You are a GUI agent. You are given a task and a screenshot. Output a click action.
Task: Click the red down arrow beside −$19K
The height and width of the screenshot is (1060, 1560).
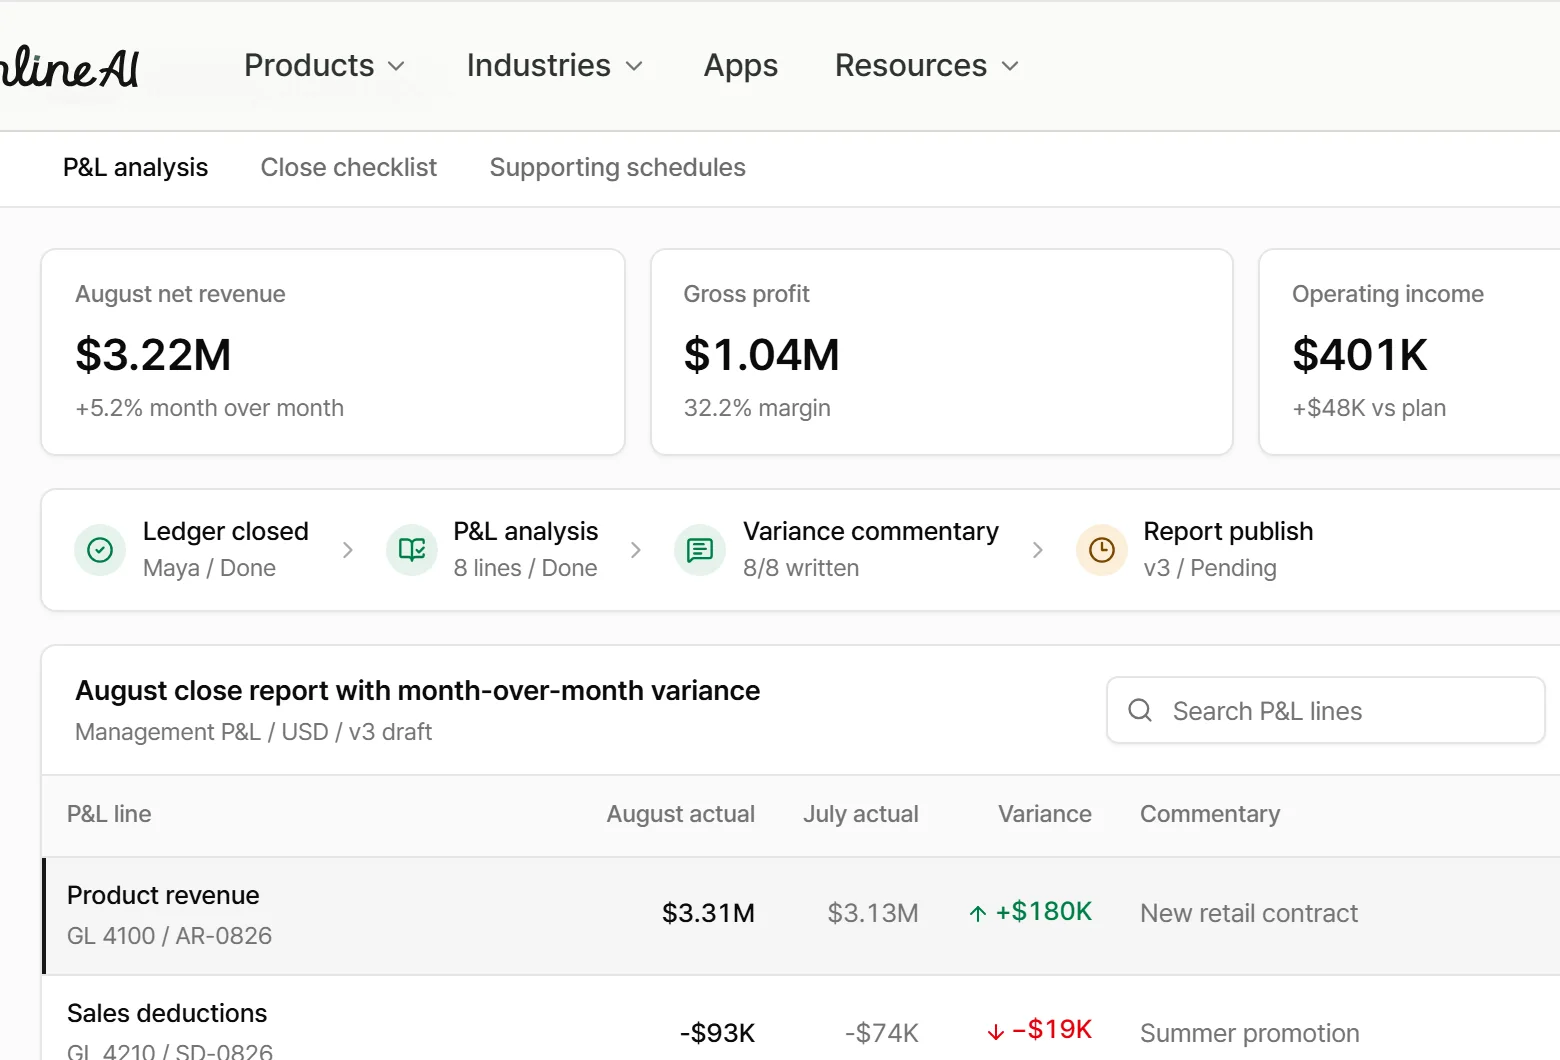pyautogui.click(x=995, y=1032)
